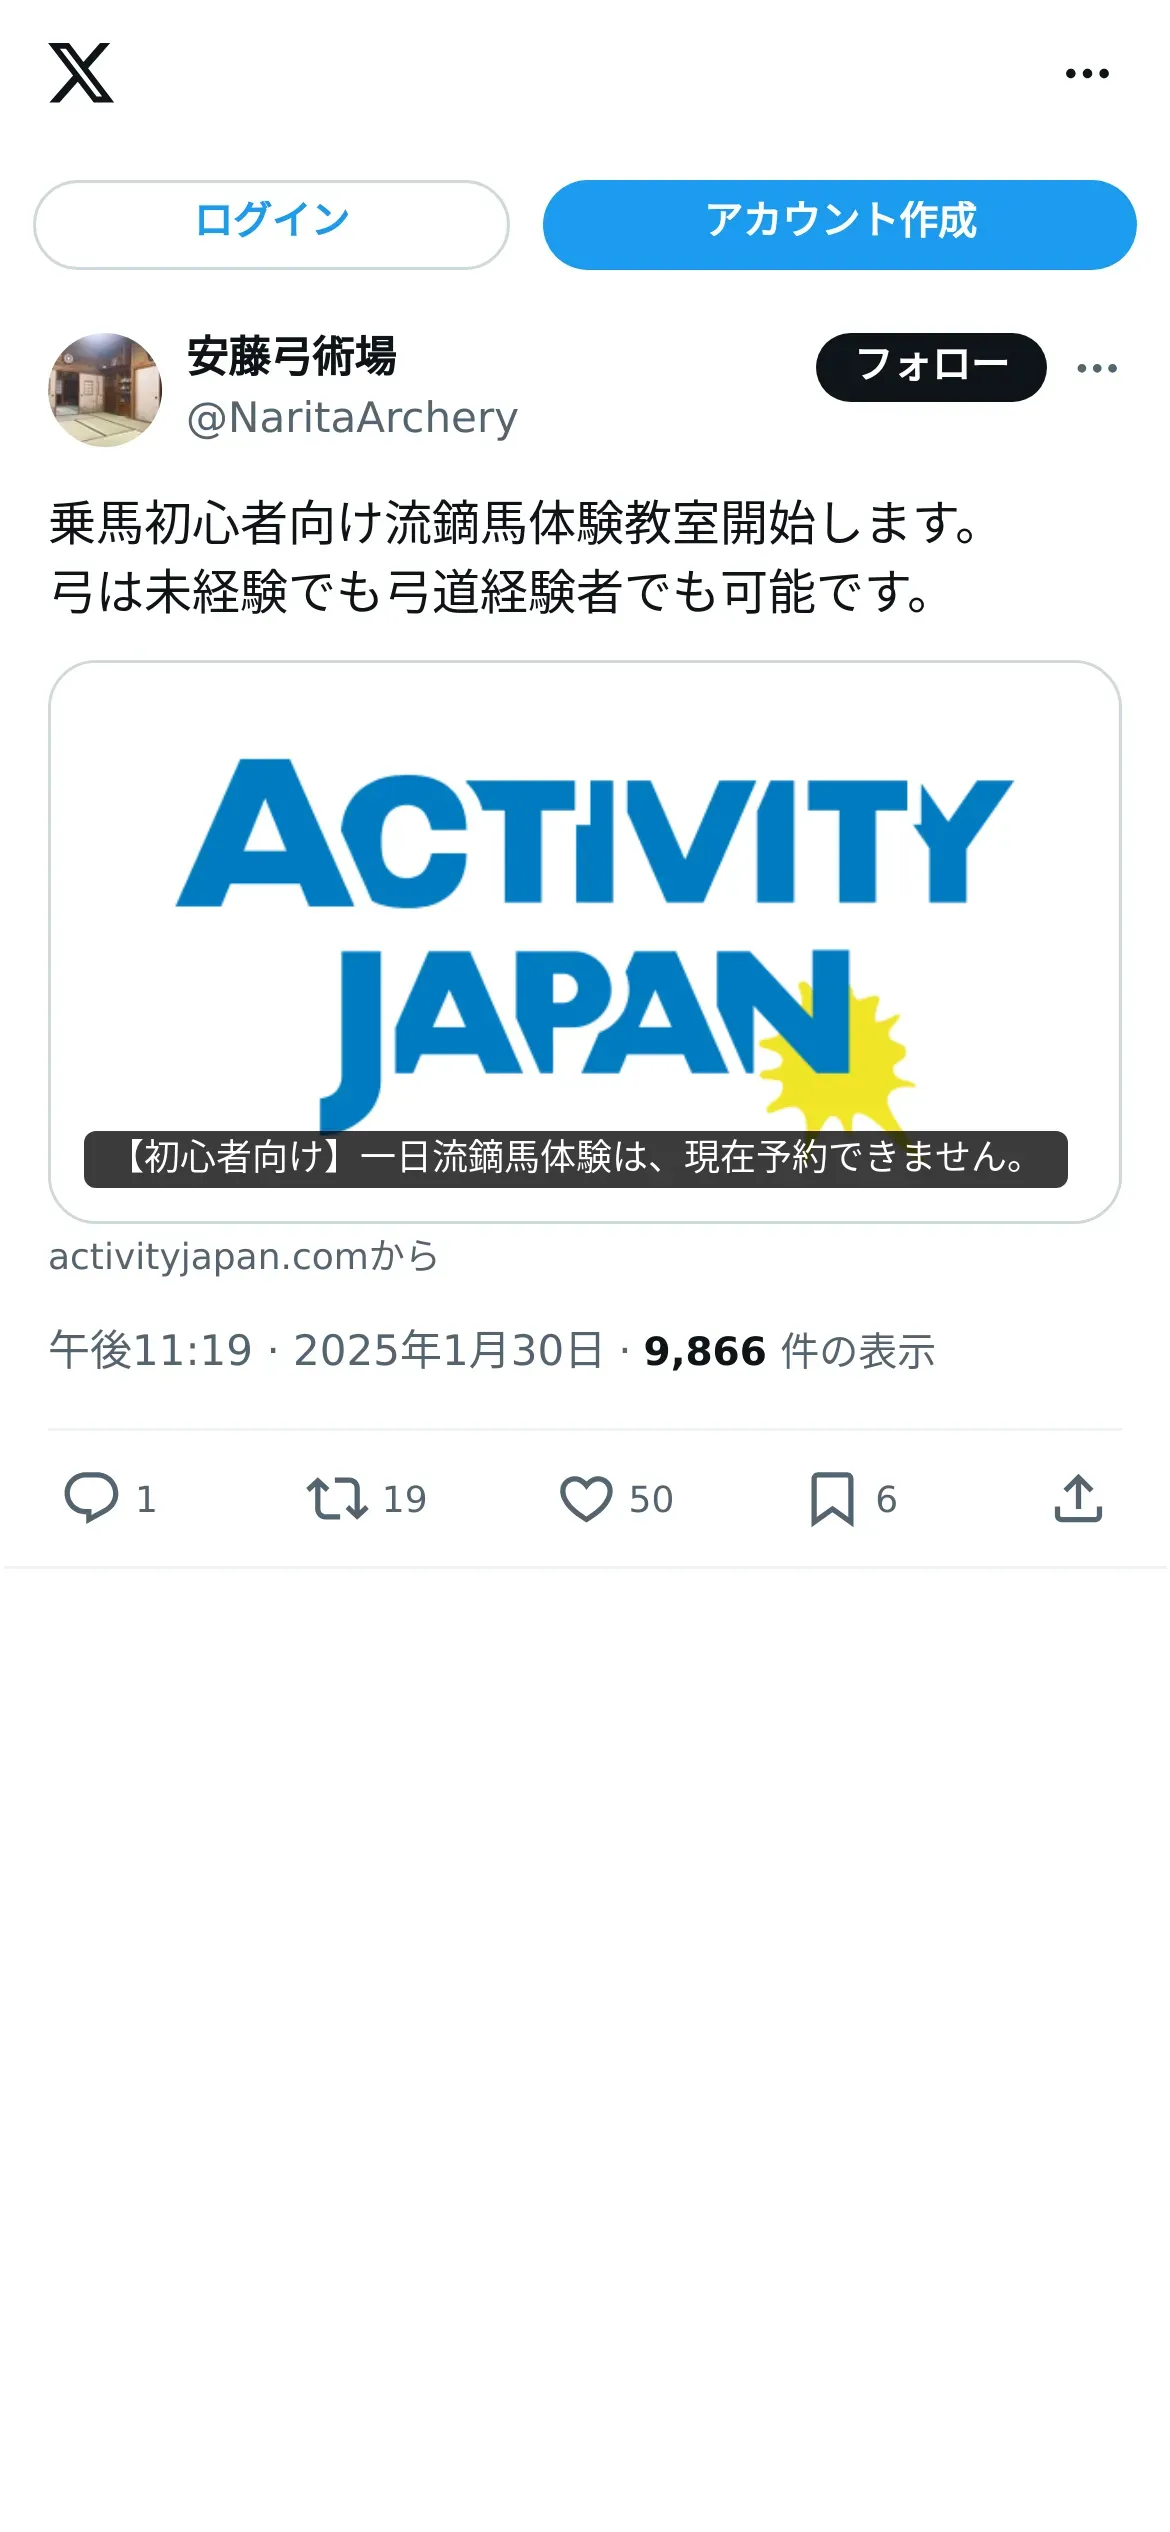This screenshot has width=1170, height=2532.
Task: Click the 午後11:19 2025年1月30日 timestamp
Action: click(x=326, y=1351)
